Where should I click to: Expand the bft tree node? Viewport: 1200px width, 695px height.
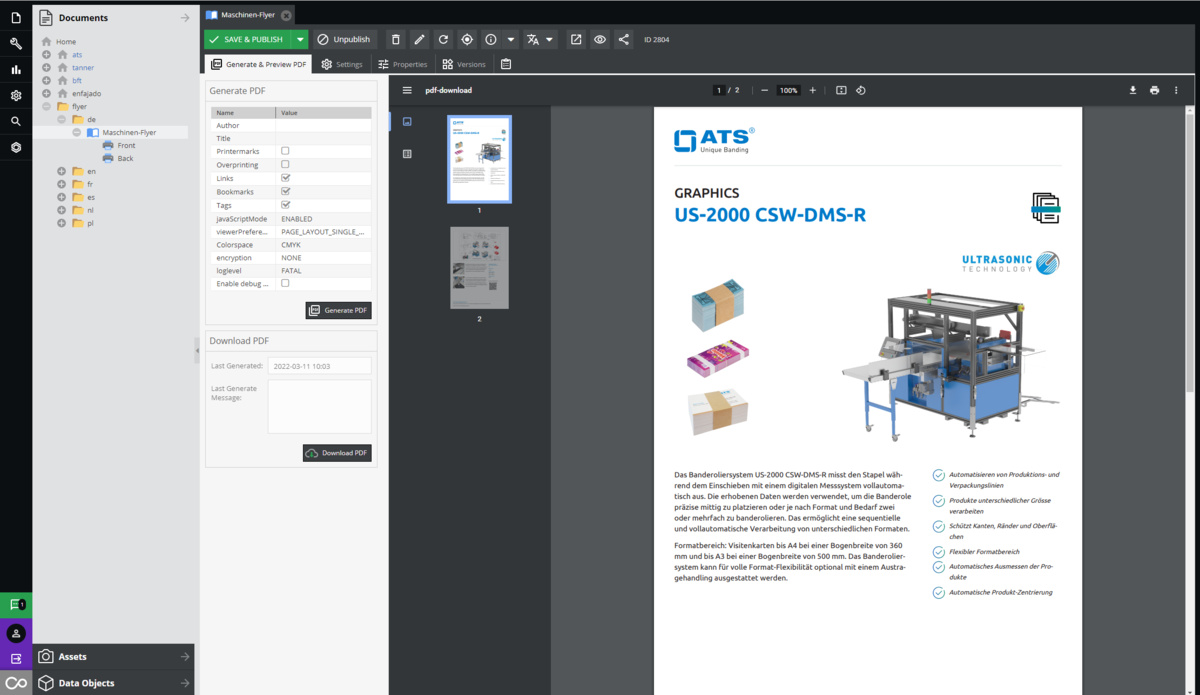click(46, 80)
